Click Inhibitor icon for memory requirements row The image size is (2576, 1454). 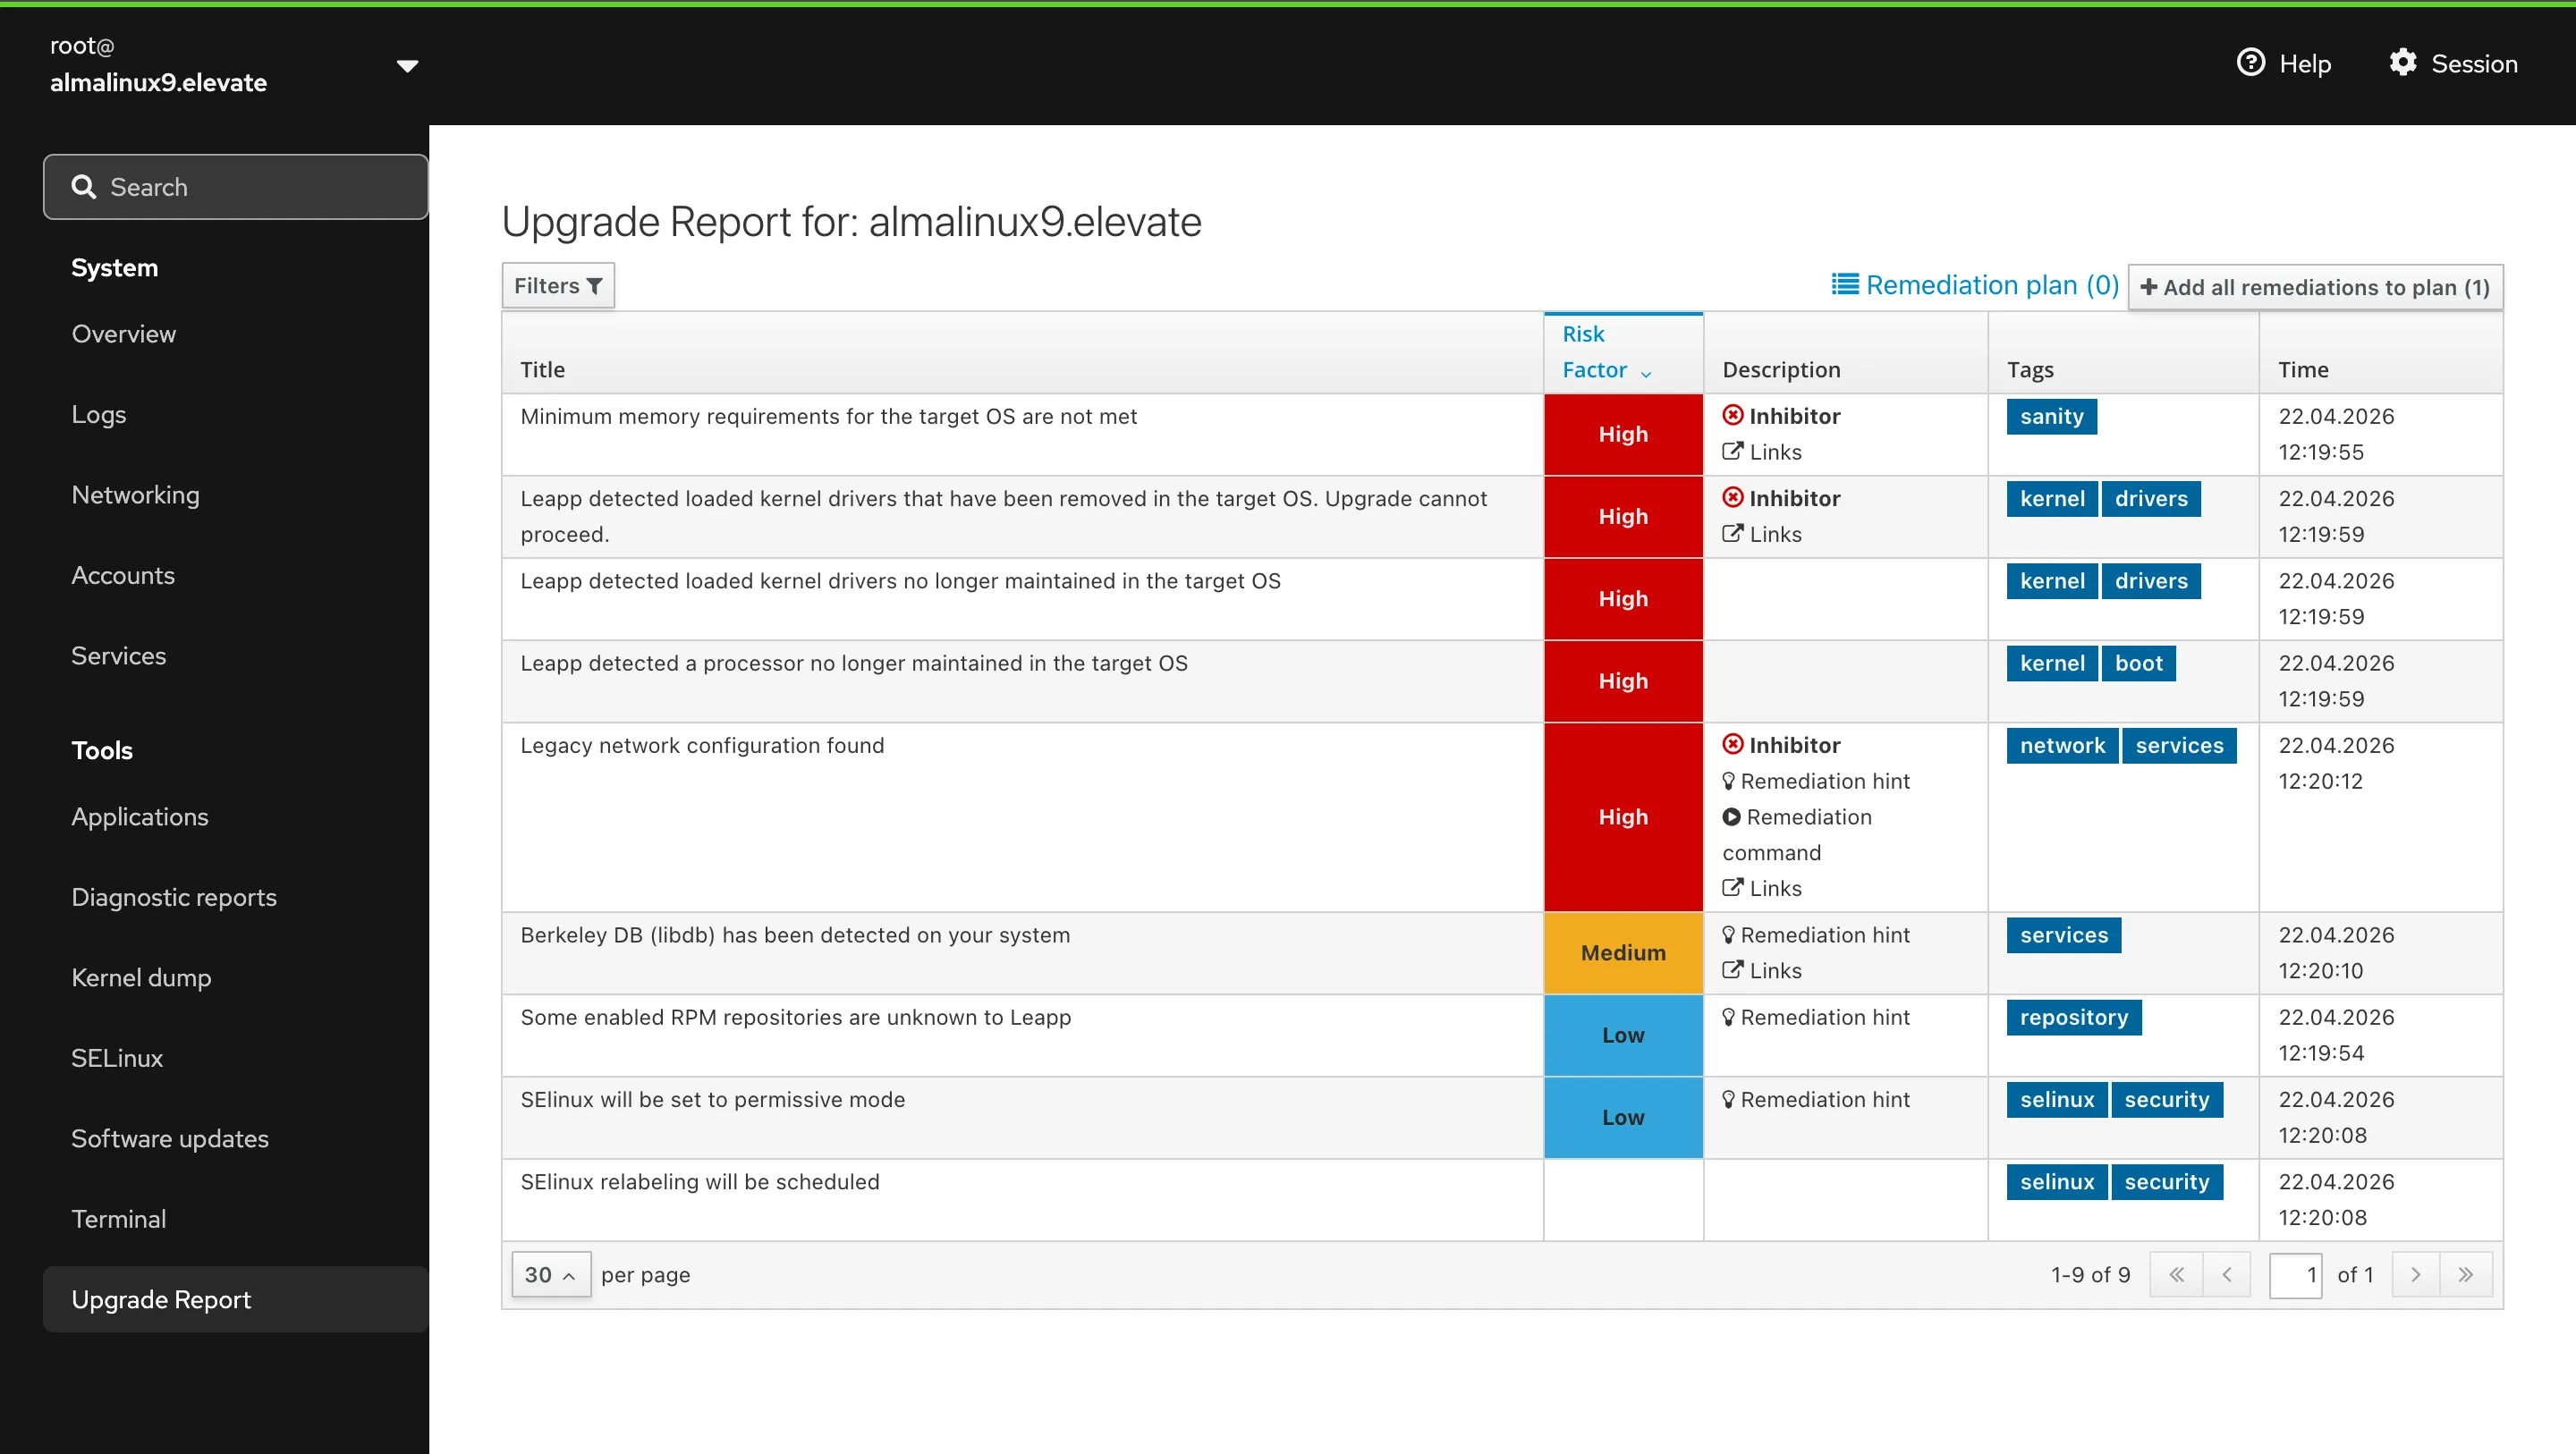coord(1733,415)
